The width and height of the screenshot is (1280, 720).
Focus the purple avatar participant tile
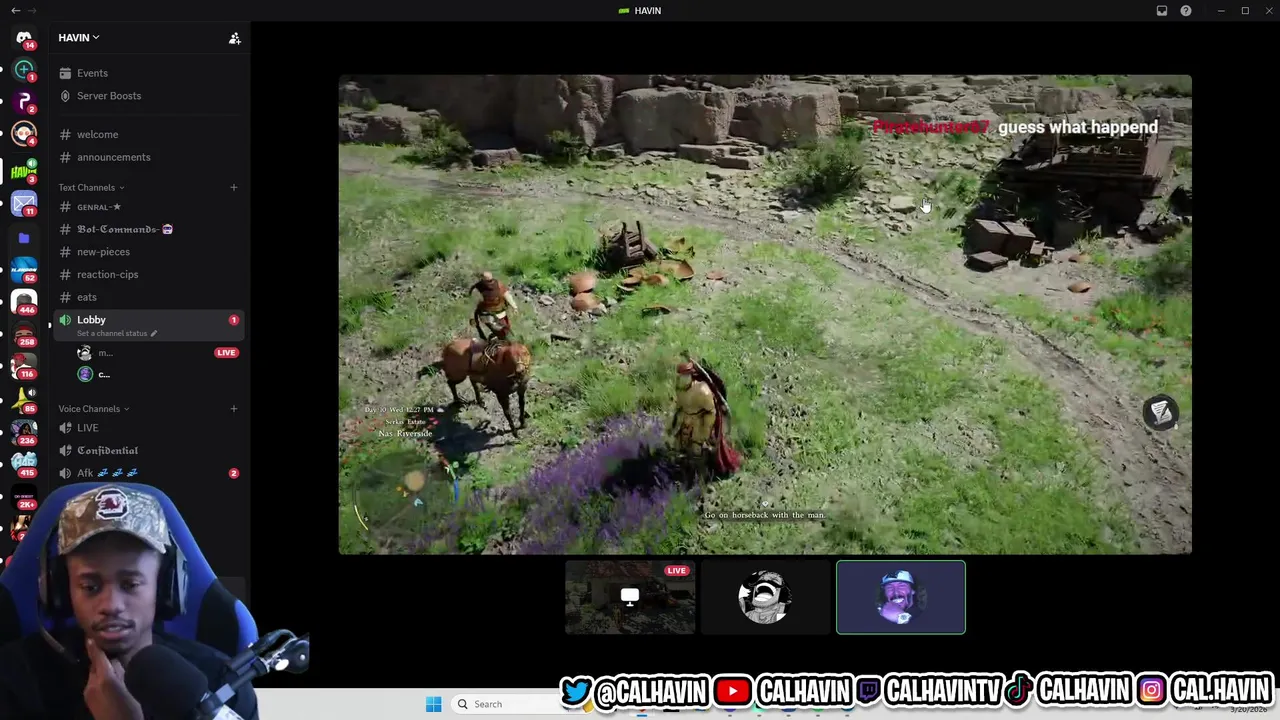pos(901,597)
